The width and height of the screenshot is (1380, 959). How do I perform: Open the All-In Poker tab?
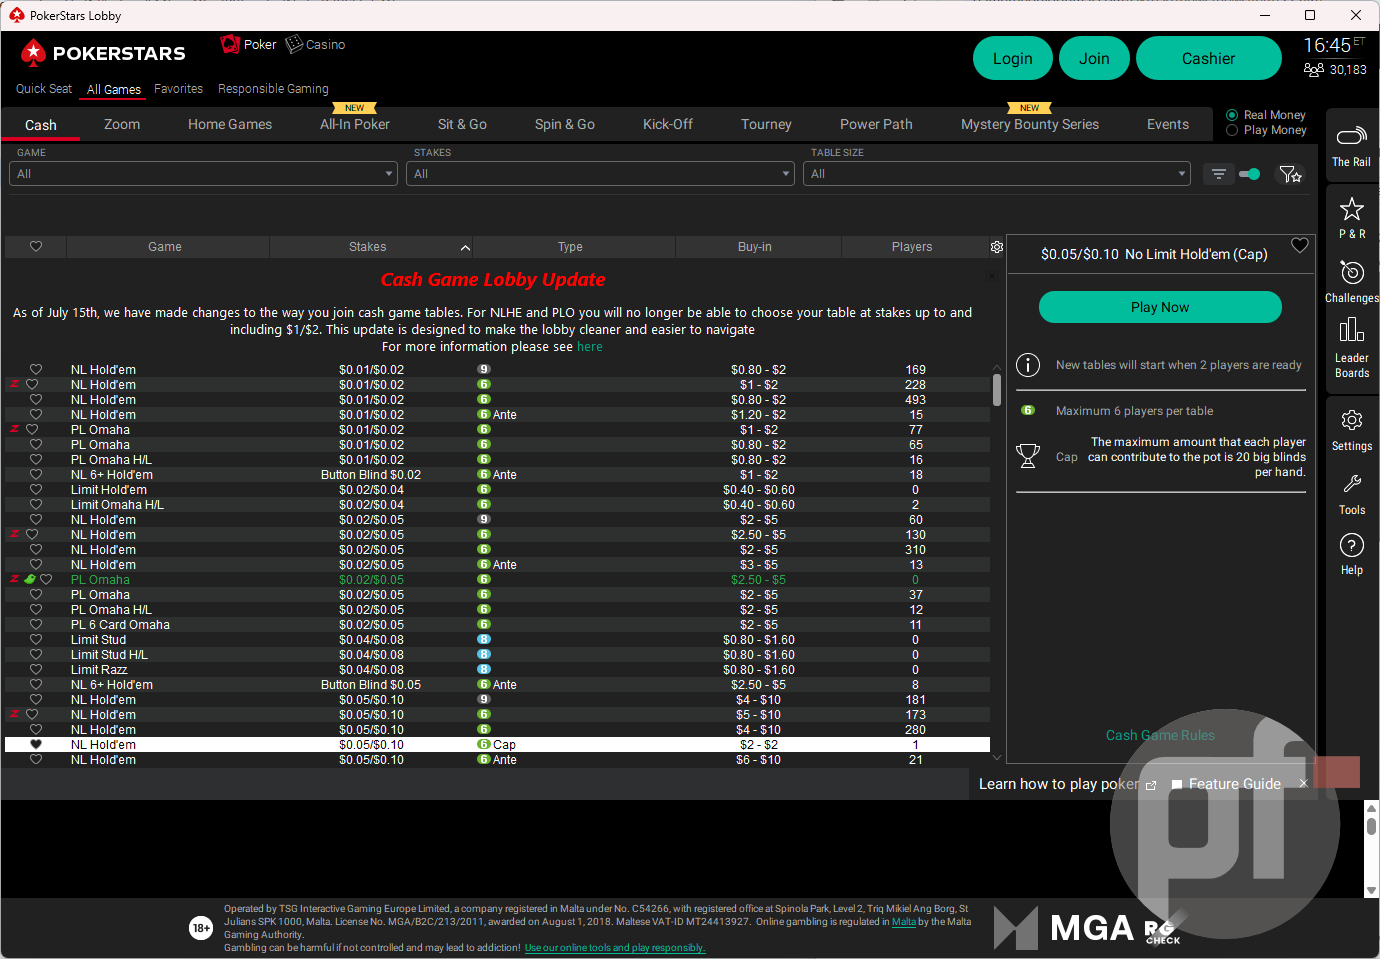pyautogui.click(x=355, y=124)
